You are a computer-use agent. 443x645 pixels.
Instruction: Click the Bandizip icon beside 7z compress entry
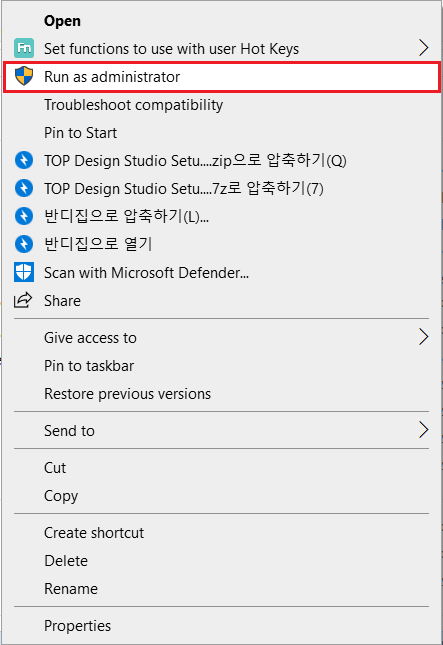[24, 188]
